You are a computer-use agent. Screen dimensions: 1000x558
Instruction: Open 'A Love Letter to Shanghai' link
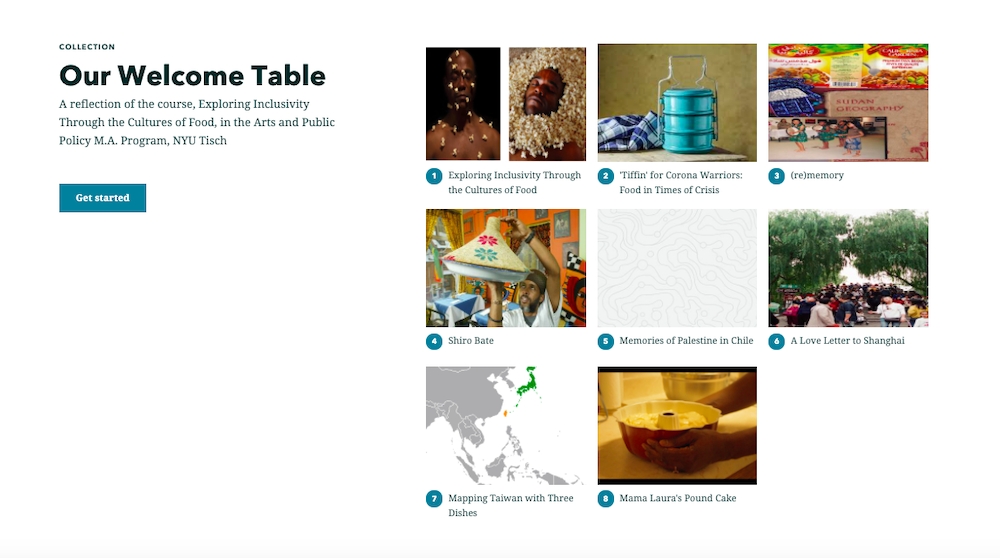point(847,341)
